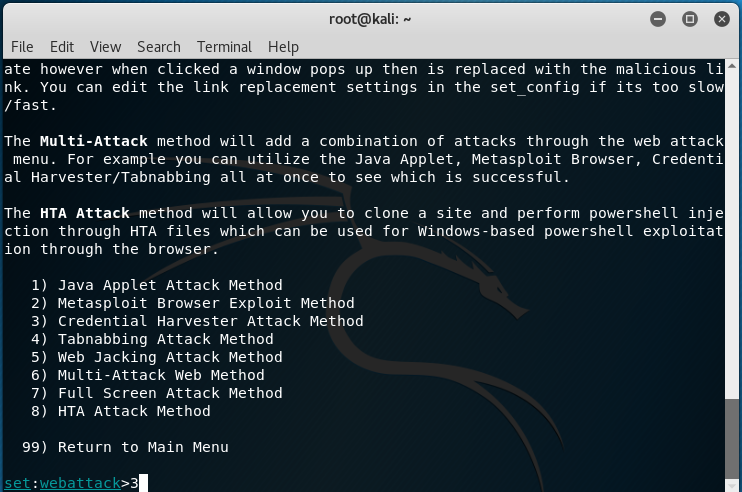Click the vertical scrollbar thumb

(x=732, y=438)
